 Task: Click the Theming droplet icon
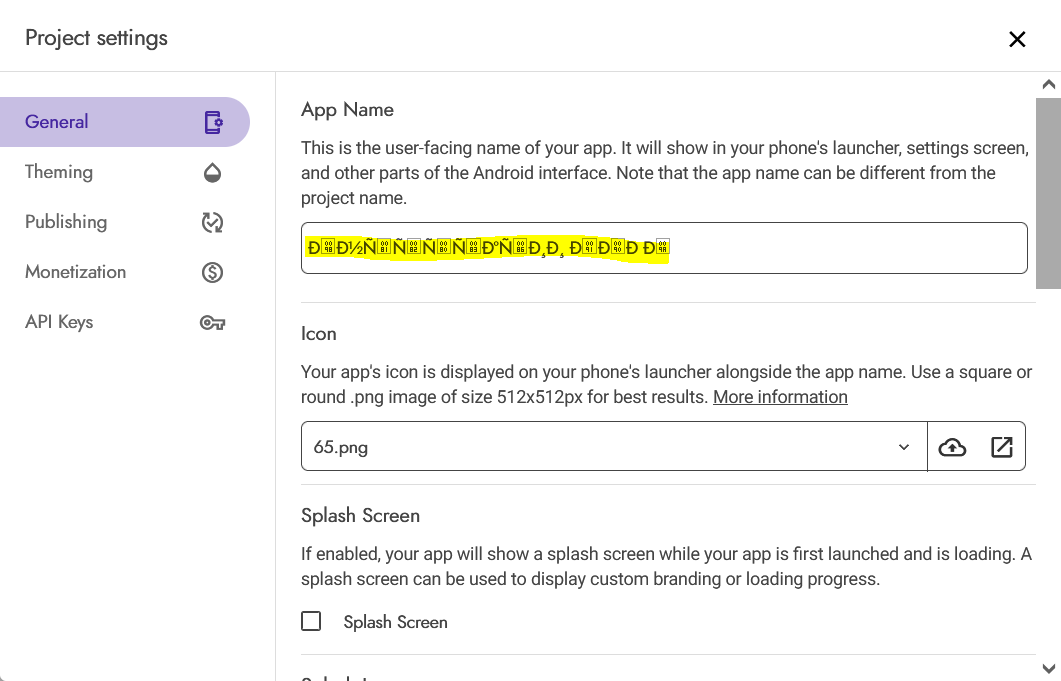212,173
